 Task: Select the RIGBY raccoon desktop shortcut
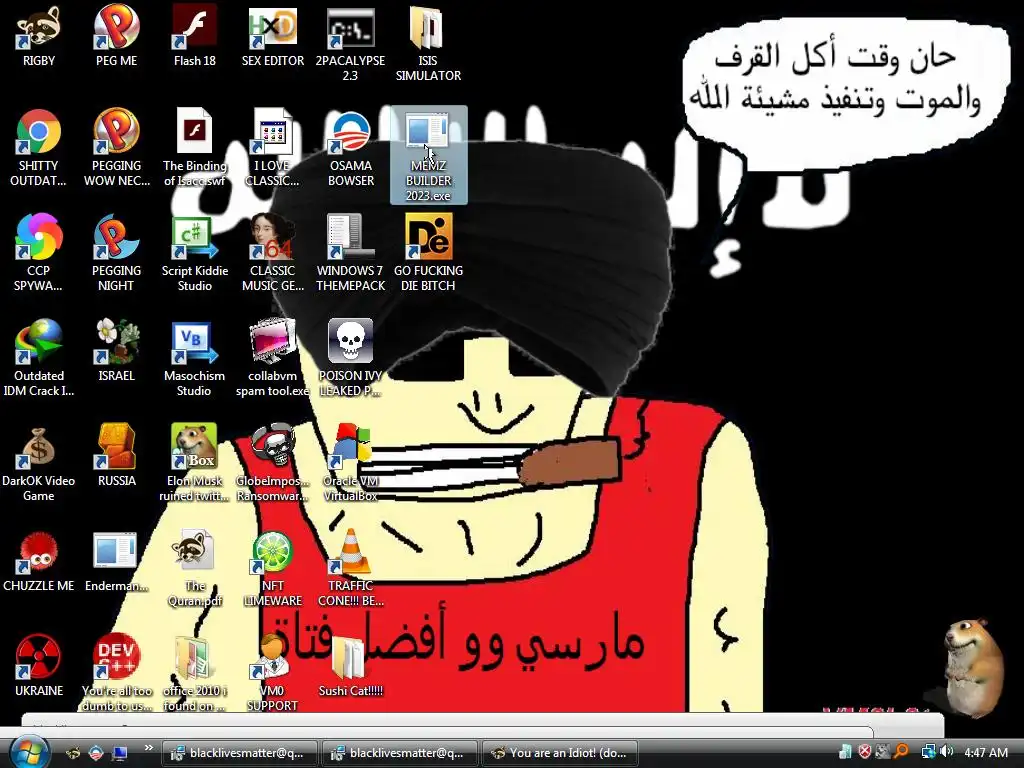click(x=39, y=38)
